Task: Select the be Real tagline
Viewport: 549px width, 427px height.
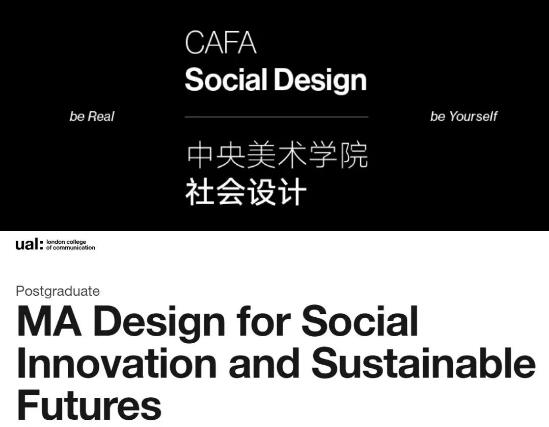Action: click(92, 116)
